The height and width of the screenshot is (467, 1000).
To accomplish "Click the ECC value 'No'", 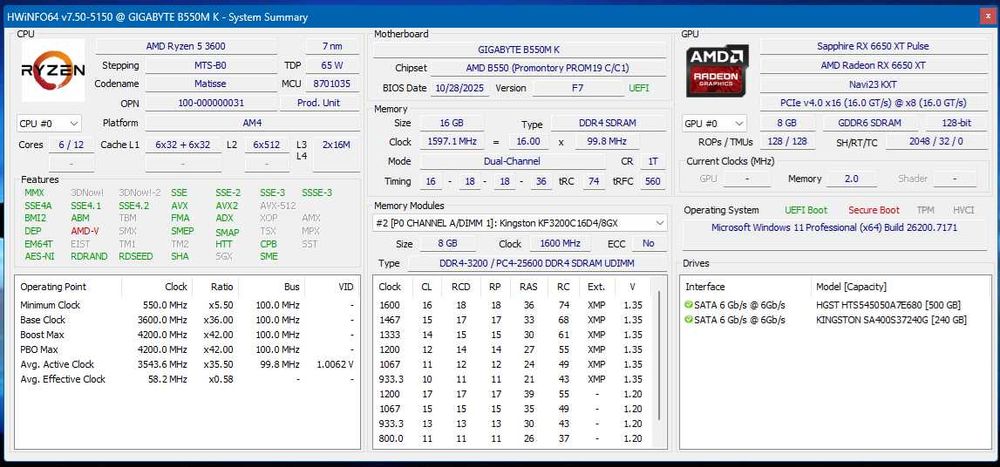I will (649, 243).
